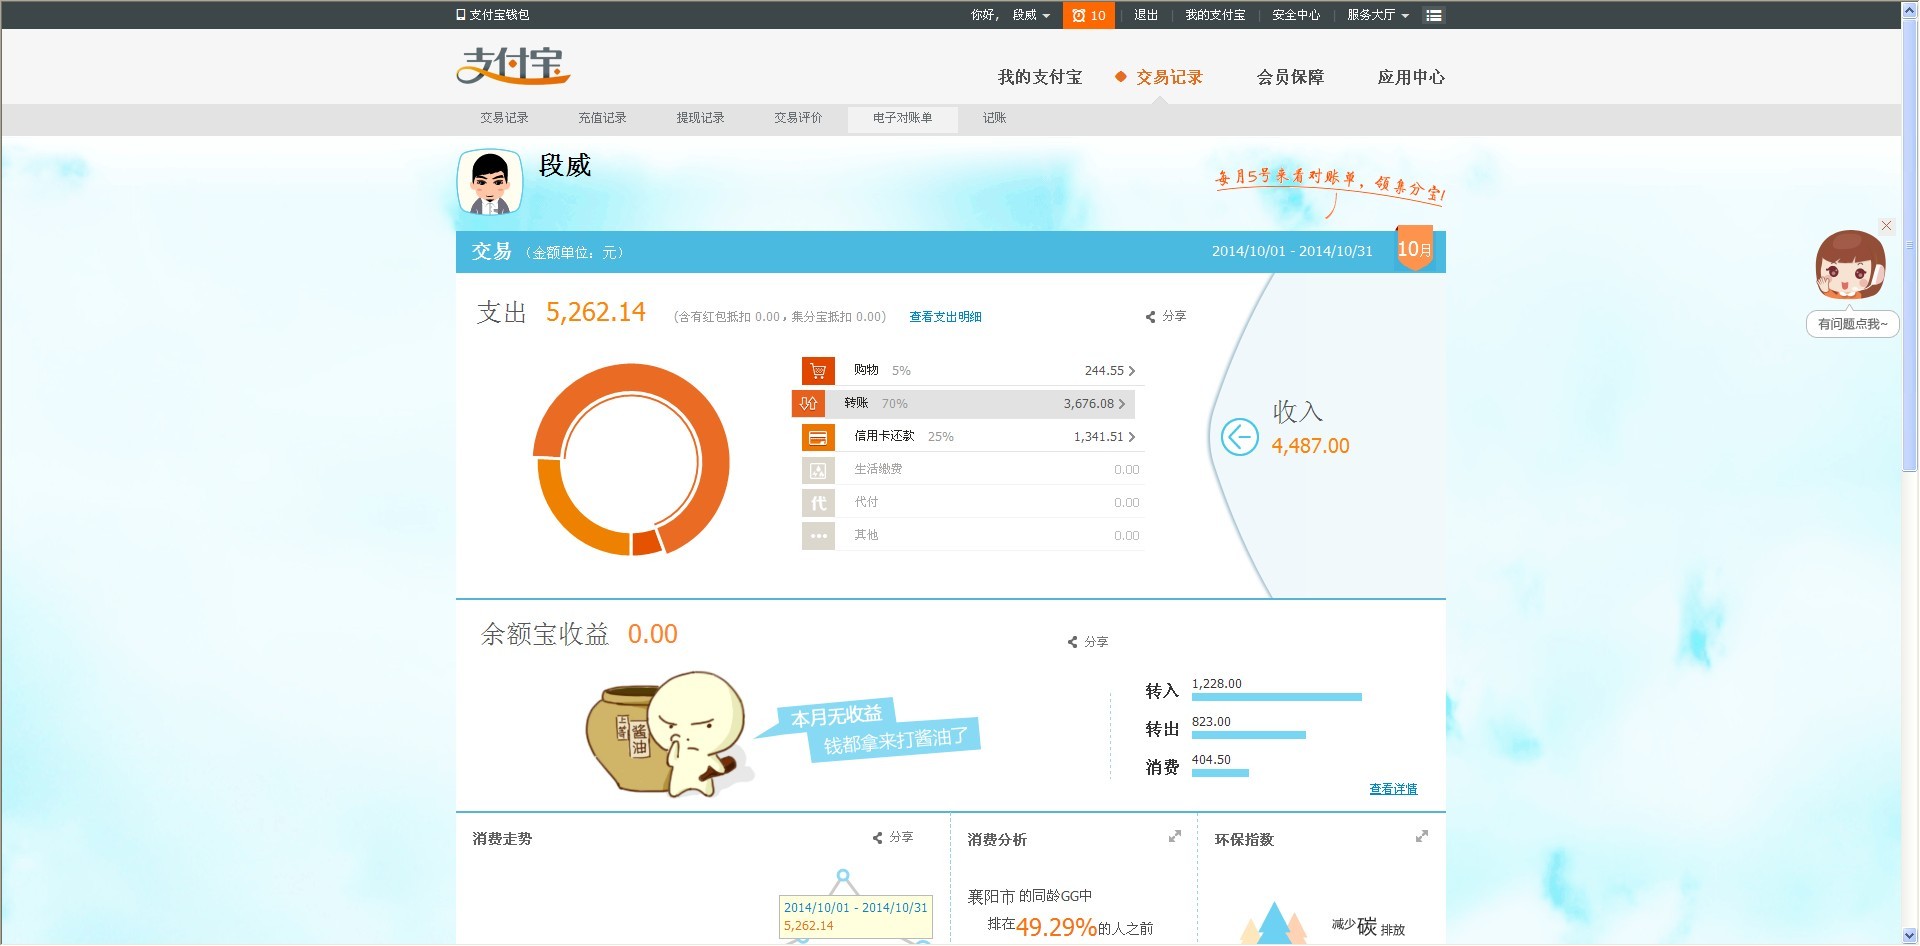Click the 49.29% ranking figure
This screenshot has height=946, width=1920.
pos(1056,927)
